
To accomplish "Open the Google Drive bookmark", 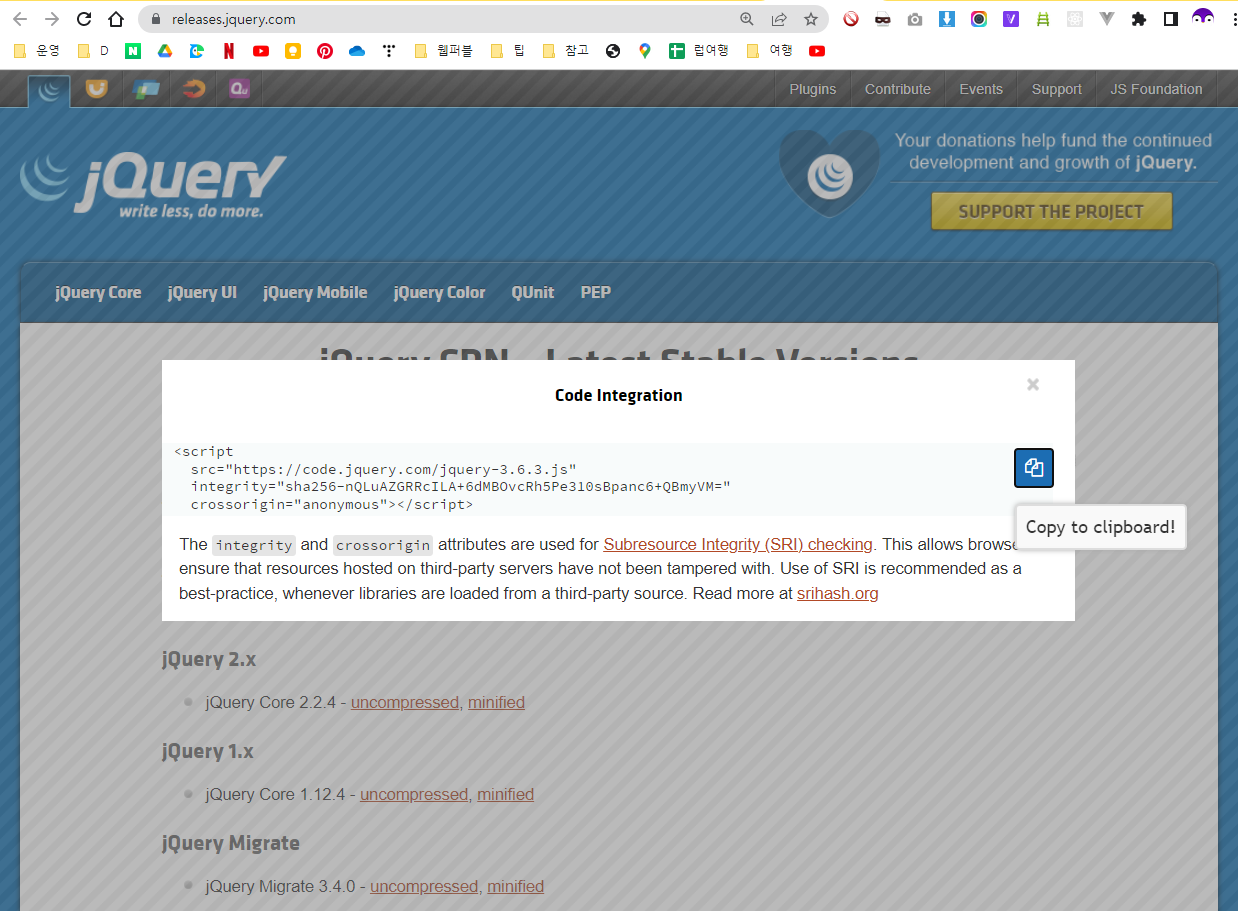I will [165, 51].
